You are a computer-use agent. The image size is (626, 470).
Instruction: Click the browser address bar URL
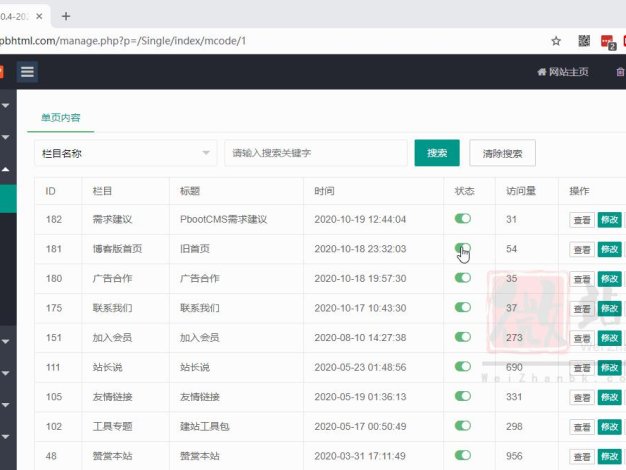coord(123,41)
